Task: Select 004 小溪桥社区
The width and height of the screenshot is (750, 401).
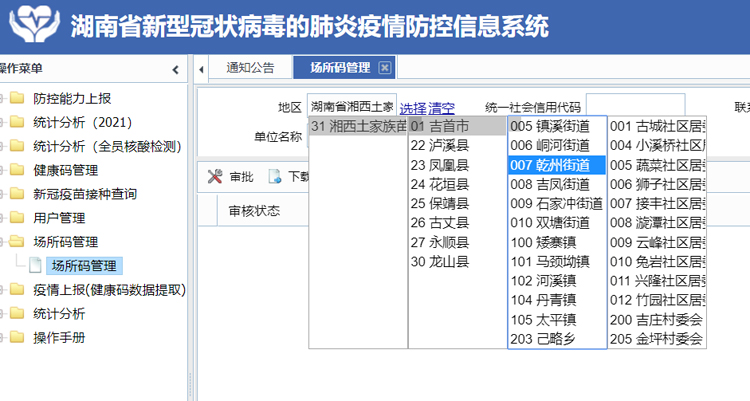Action: pyautogui.click(x=657, y=145)
